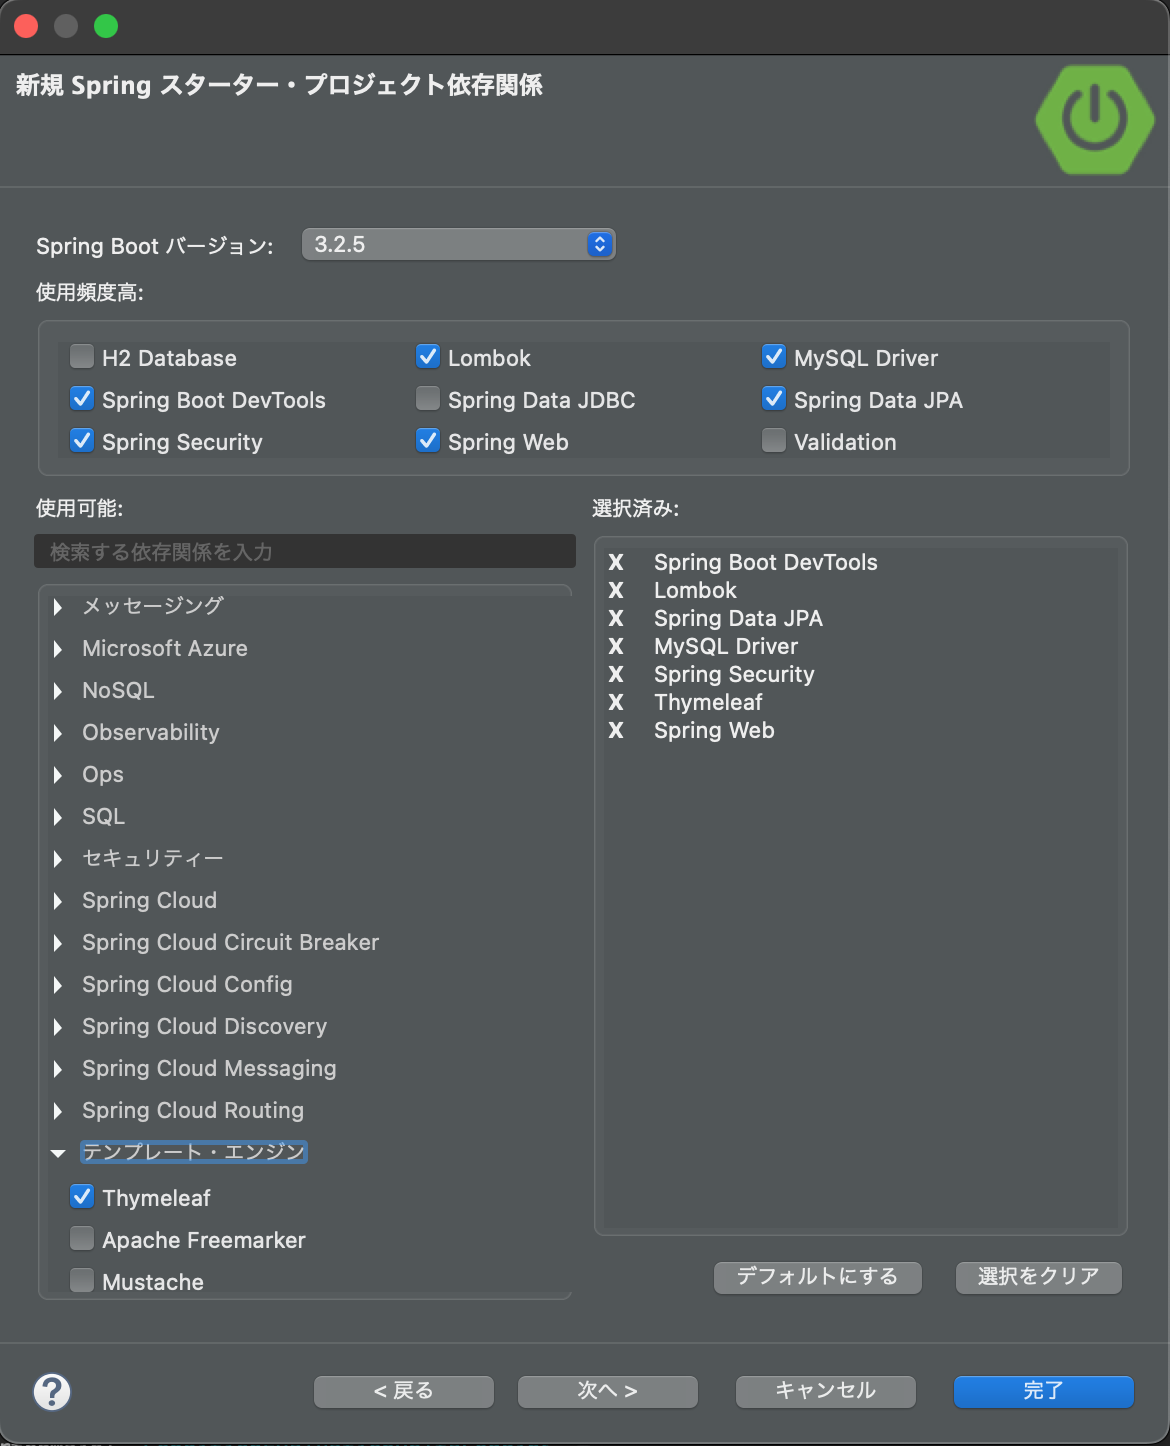Tick the Apache Freemarker checkbox
Screen dimensions: 1170x1446
pyautogui.click(x=82, y=1239)
